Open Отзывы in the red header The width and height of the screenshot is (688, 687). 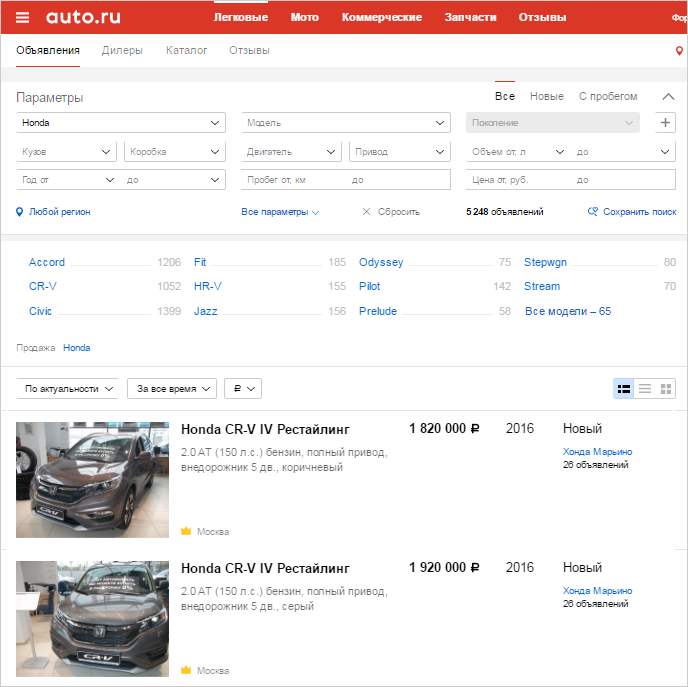(542, 17)
